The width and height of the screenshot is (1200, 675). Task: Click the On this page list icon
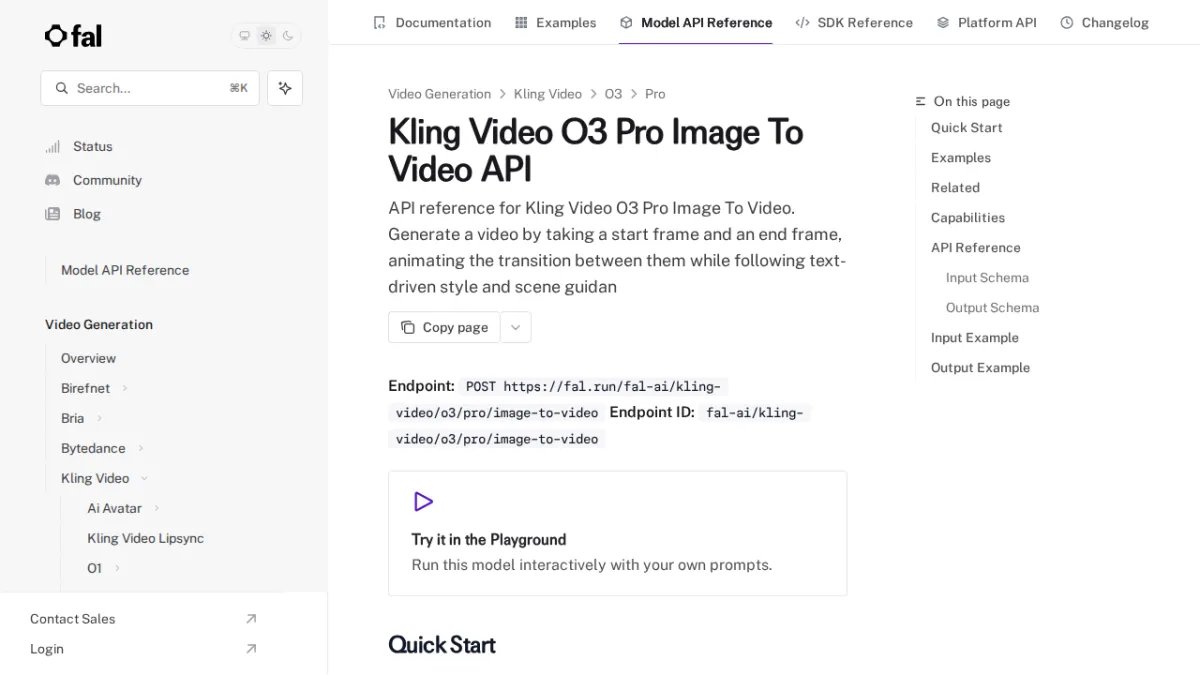921,102
